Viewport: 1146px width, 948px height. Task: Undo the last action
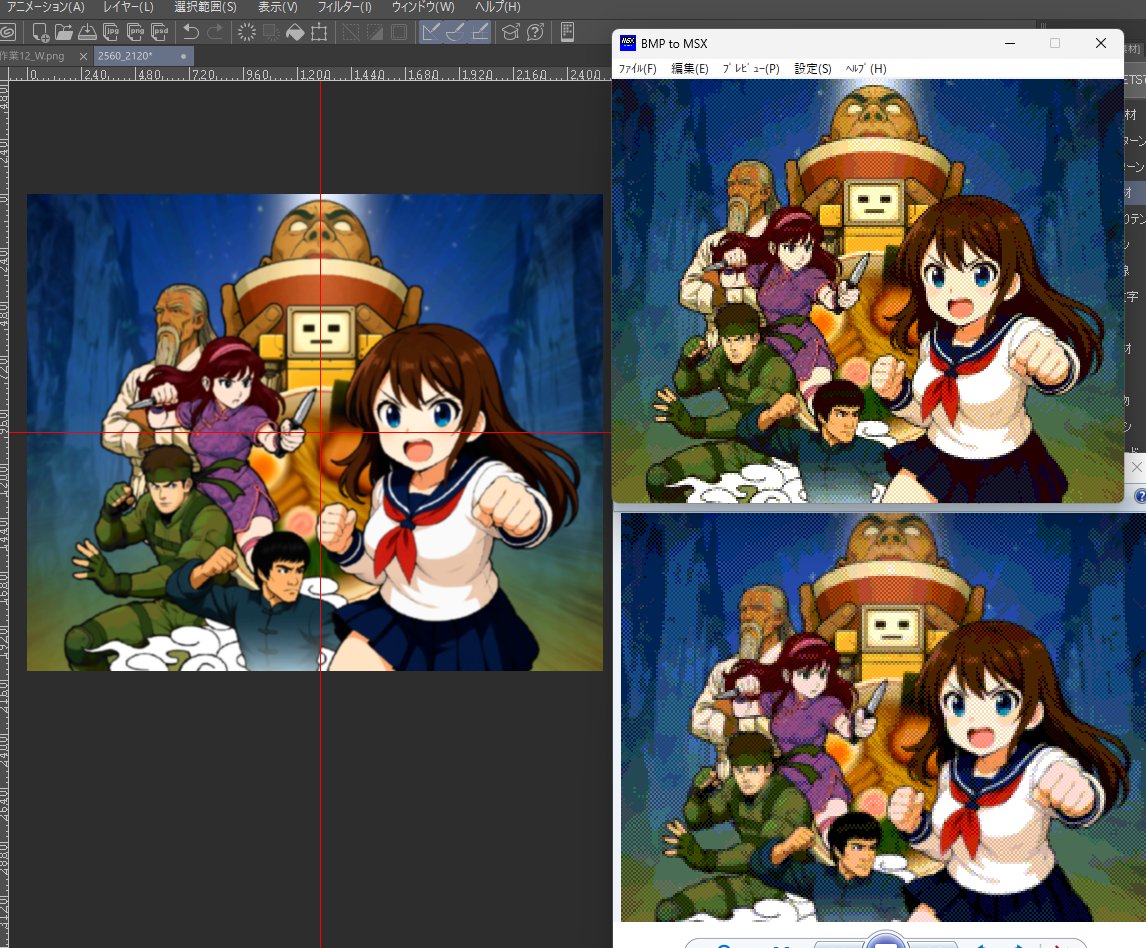[x=191, y=32]
